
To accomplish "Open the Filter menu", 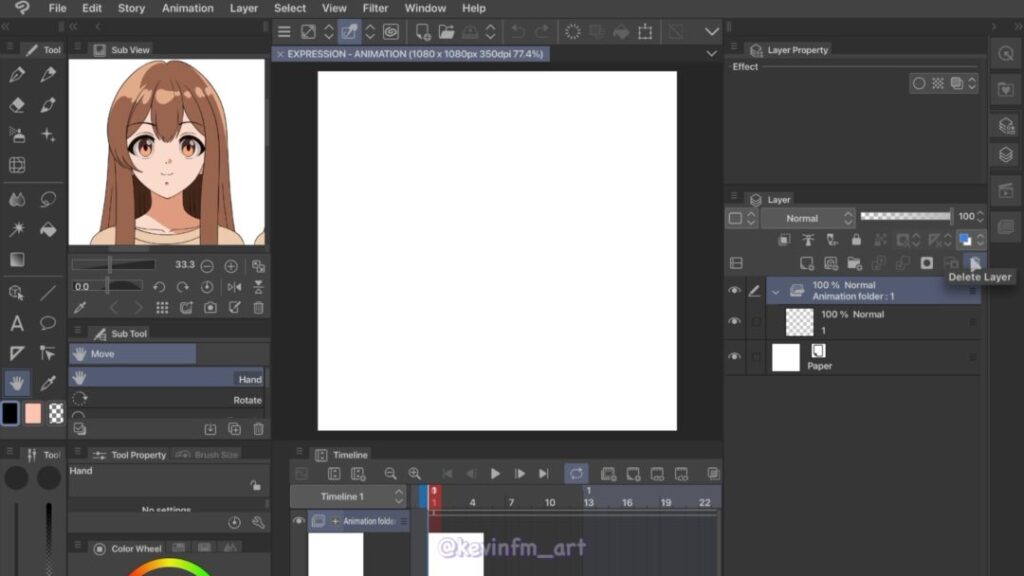I will (x=375, y=8).
